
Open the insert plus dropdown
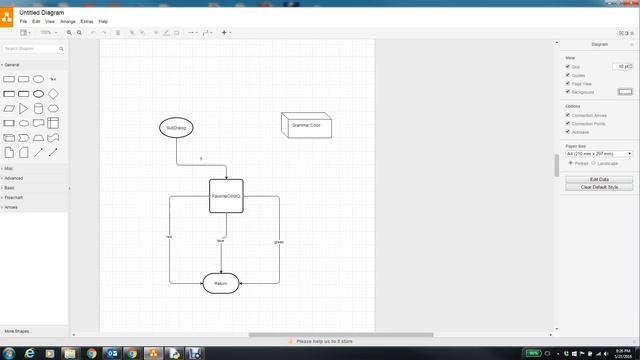pos(226,33)
